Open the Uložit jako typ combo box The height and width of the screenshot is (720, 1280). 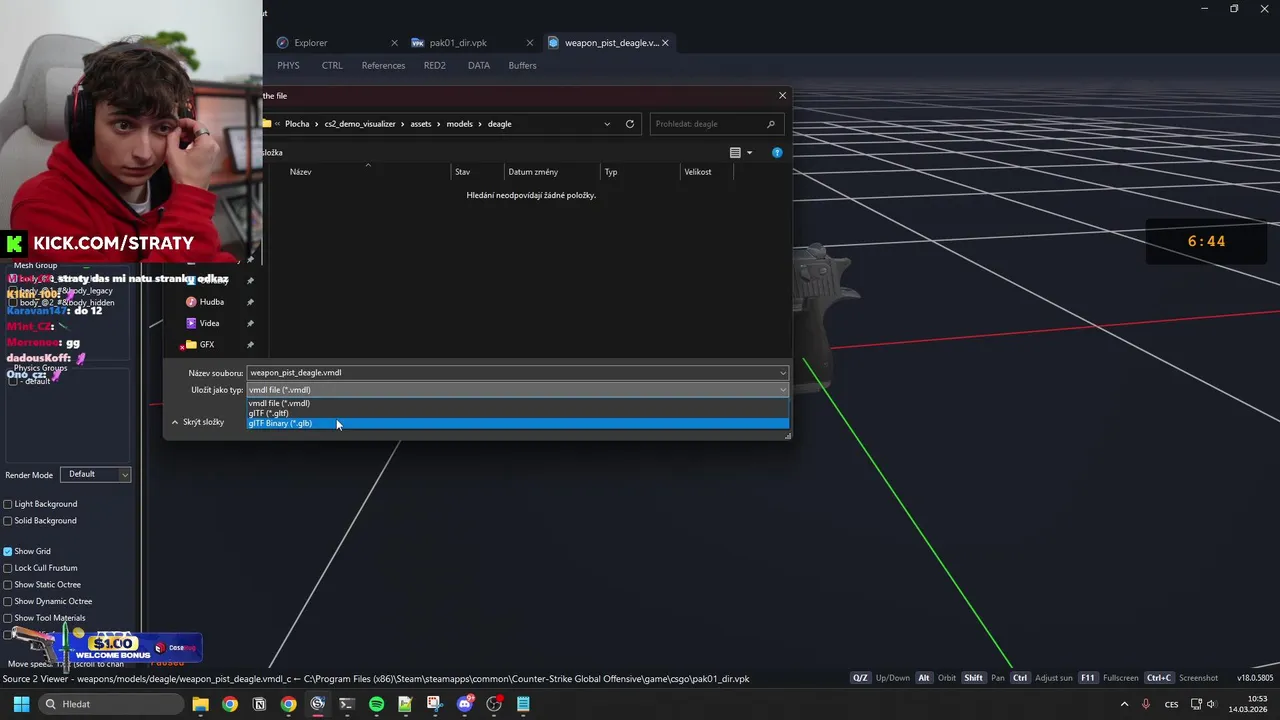518,390
